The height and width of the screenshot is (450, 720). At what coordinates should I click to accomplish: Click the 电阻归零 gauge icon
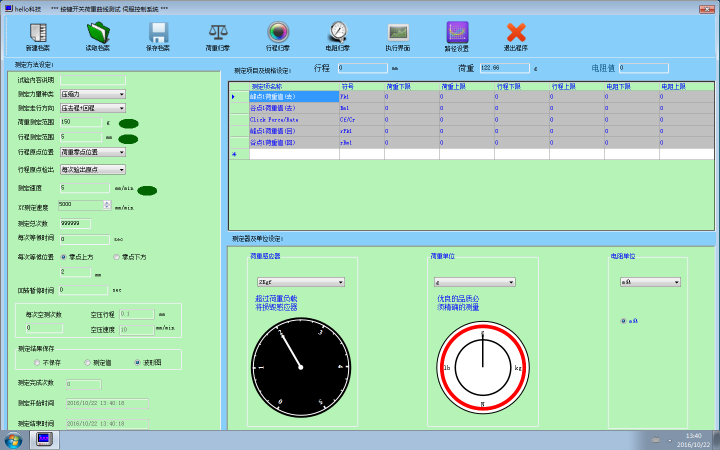click(x=338, y=34)
